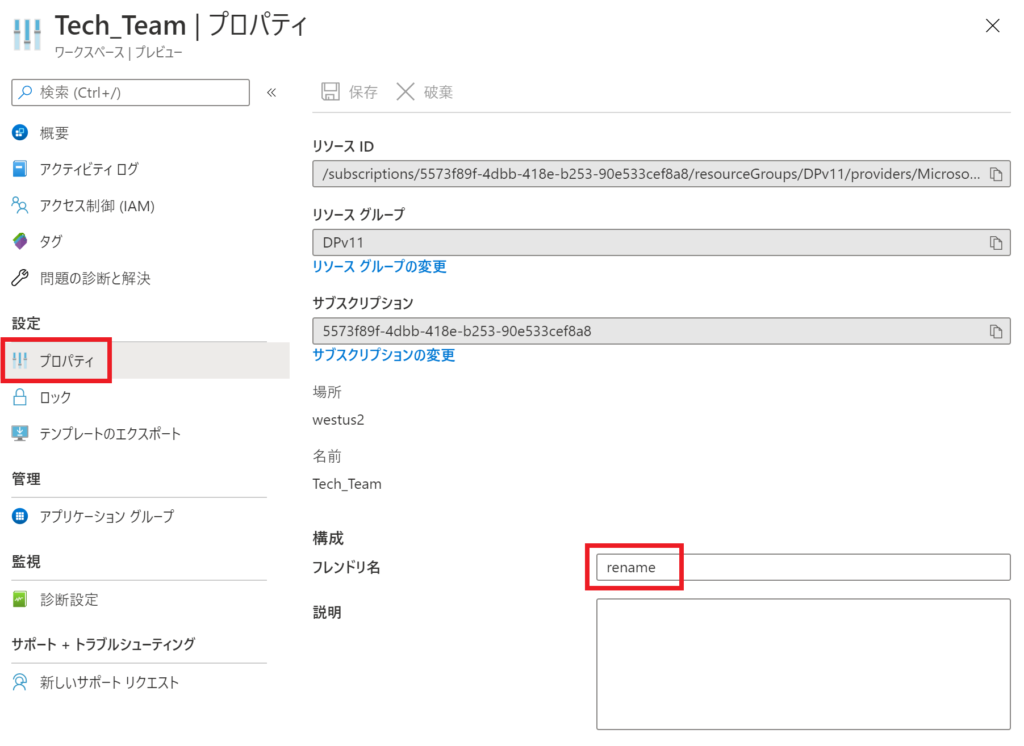The width and height of the screenshot is (1024, 746).
Task: Click the 説明 description text area
Action: 803,664
